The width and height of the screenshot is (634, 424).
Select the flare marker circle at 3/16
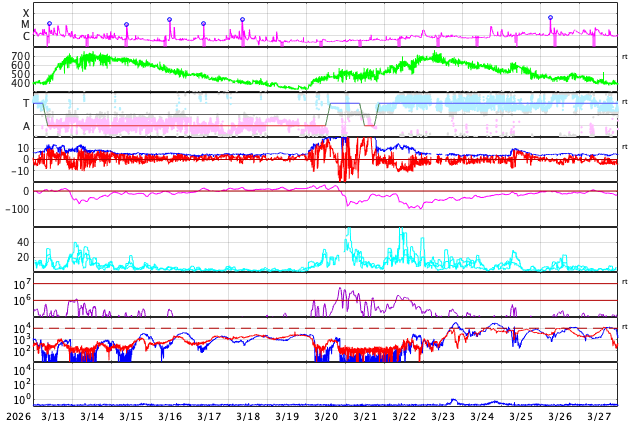169,19
